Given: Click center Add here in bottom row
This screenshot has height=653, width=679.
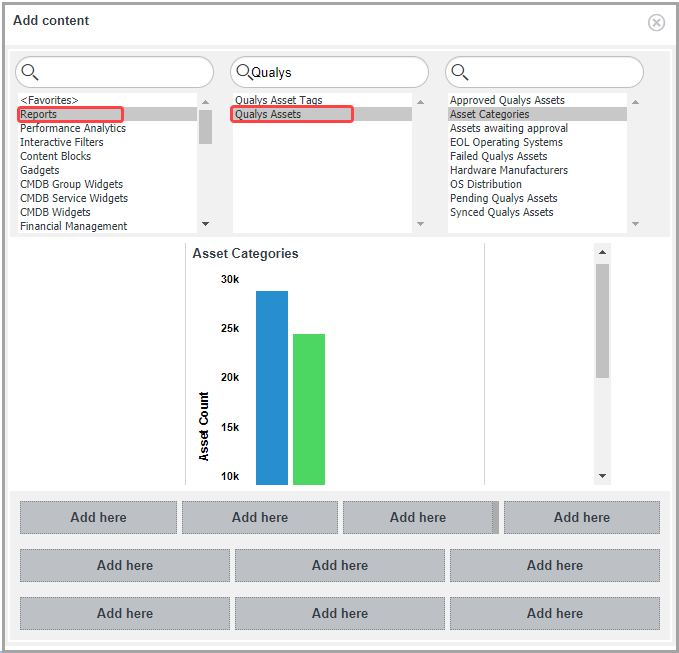Looking at the screenshot, I should [x=340, y=614].
